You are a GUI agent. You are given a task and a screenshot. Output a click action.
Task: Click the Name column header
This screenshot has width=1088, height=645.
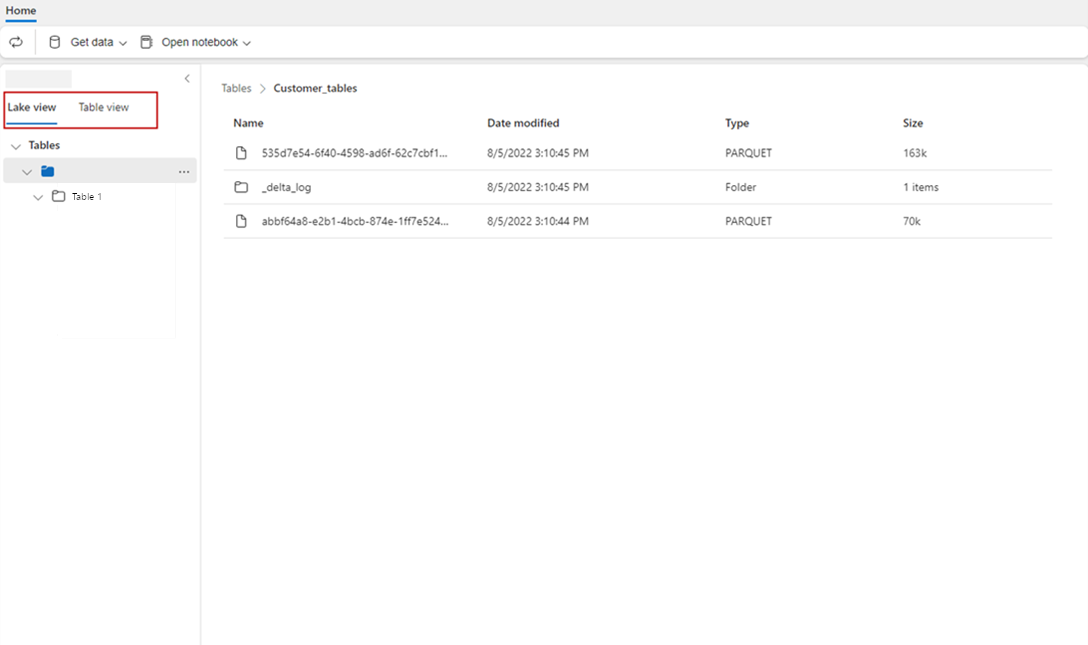click(248, 123)
